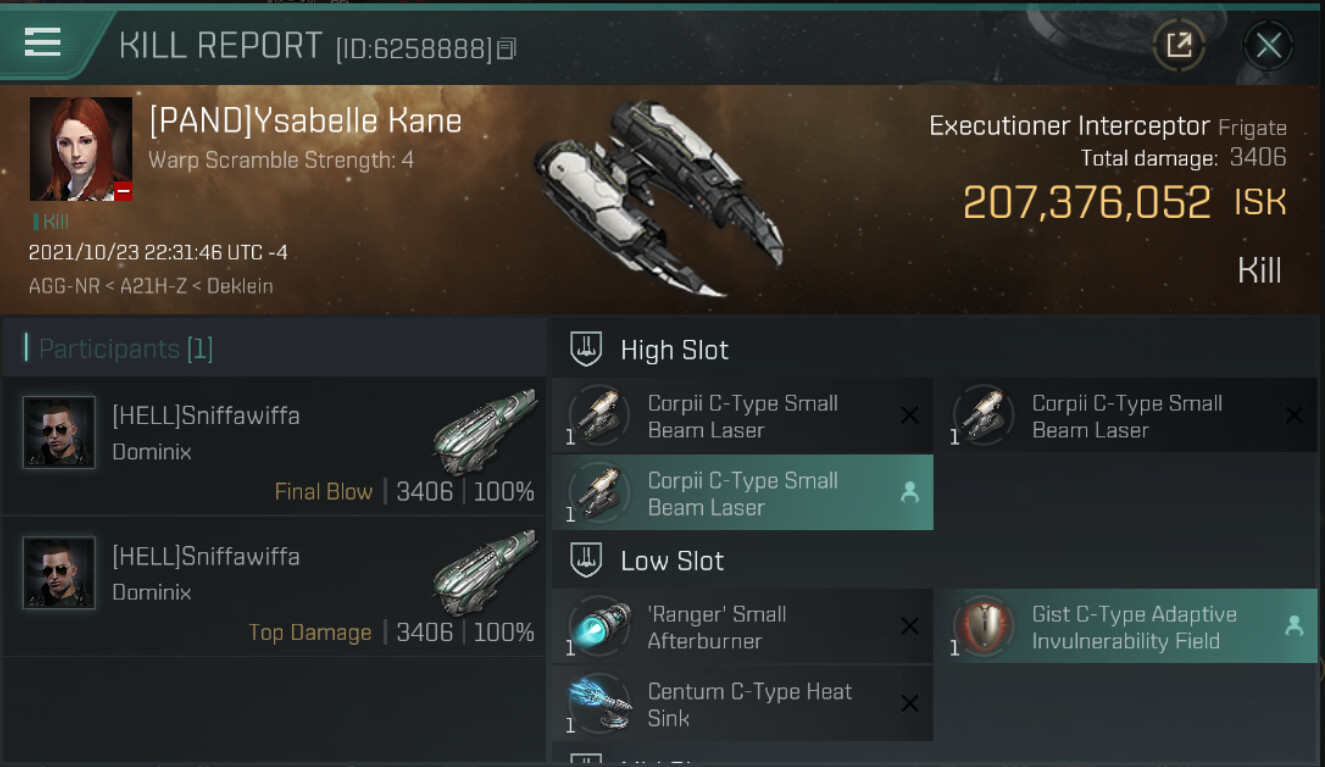
Task: Click the red standing badge on portrait
Action: 123,192
